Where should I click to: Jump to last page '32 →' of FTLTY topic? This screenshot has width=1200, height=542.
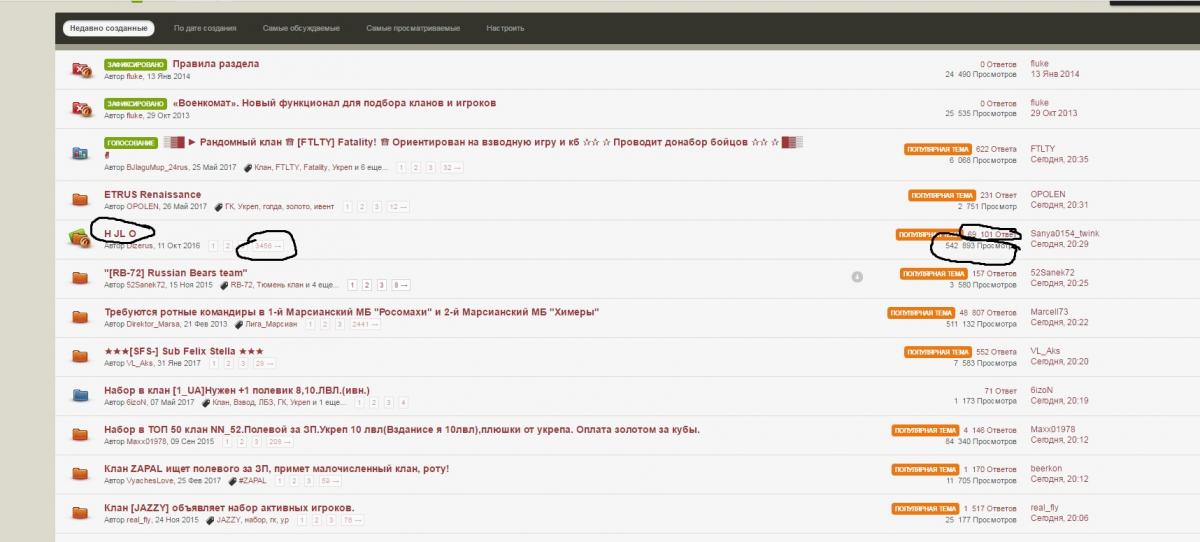[x=452, y=167]
